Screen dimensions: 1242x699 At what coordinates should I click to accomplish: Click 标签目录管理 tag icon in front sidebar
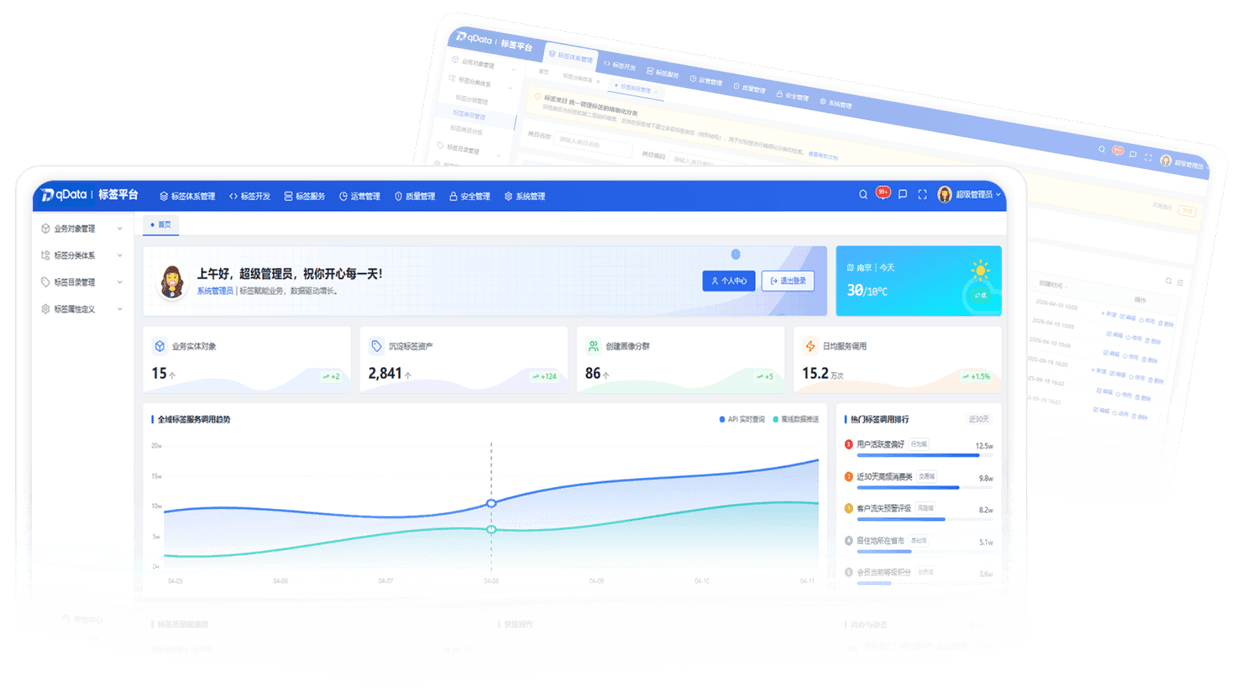45,283
